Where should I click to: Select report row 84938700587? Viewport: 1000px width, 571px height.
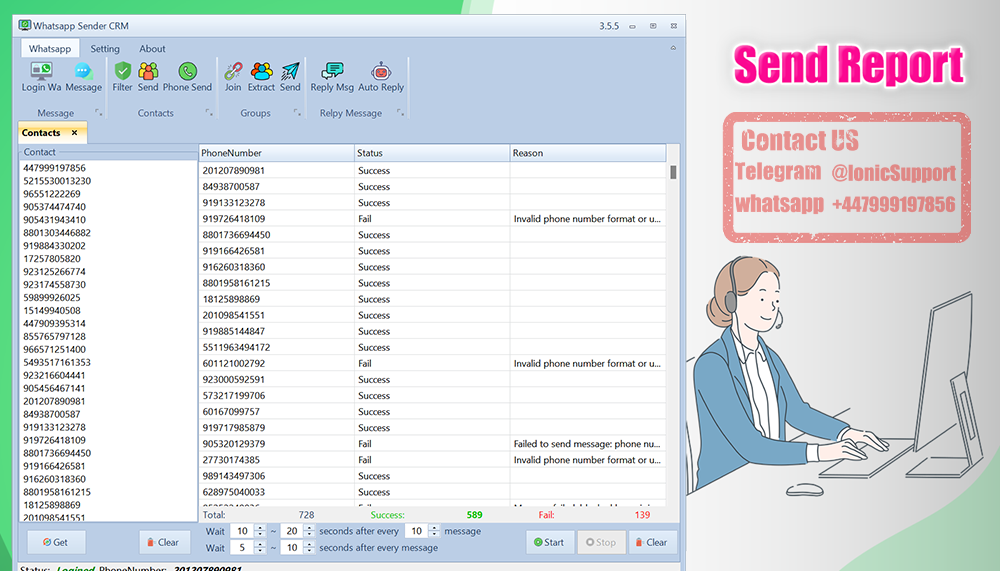(432, 186)
